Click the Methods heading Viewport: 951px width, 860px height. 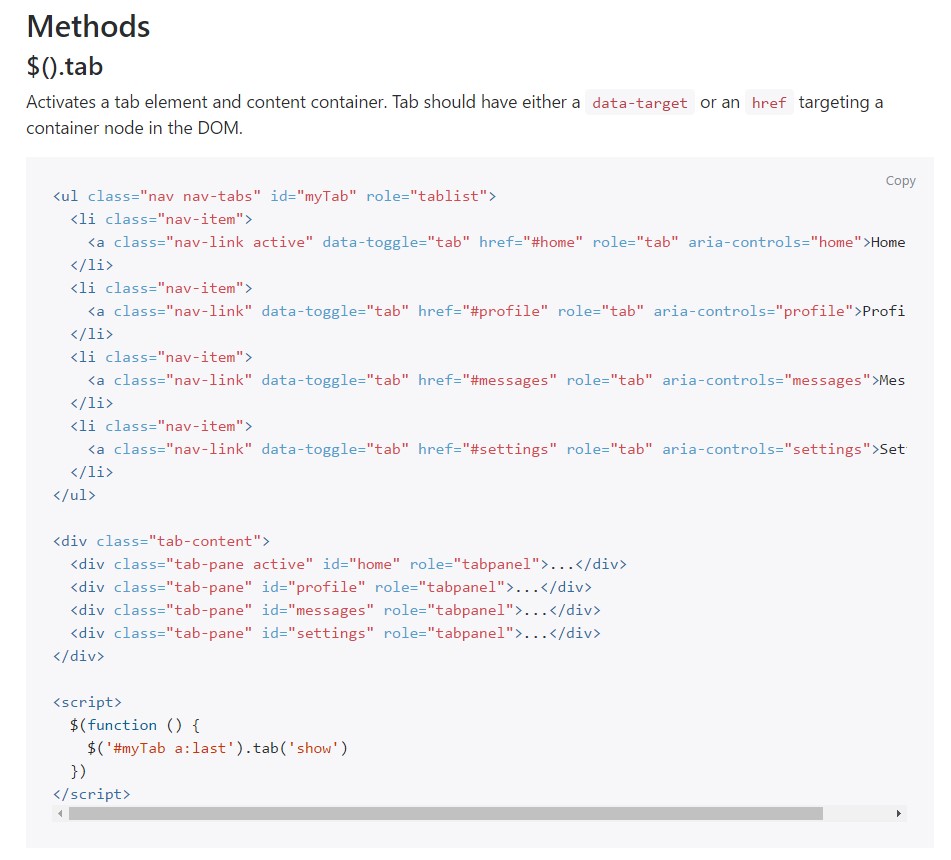point(89,27)
